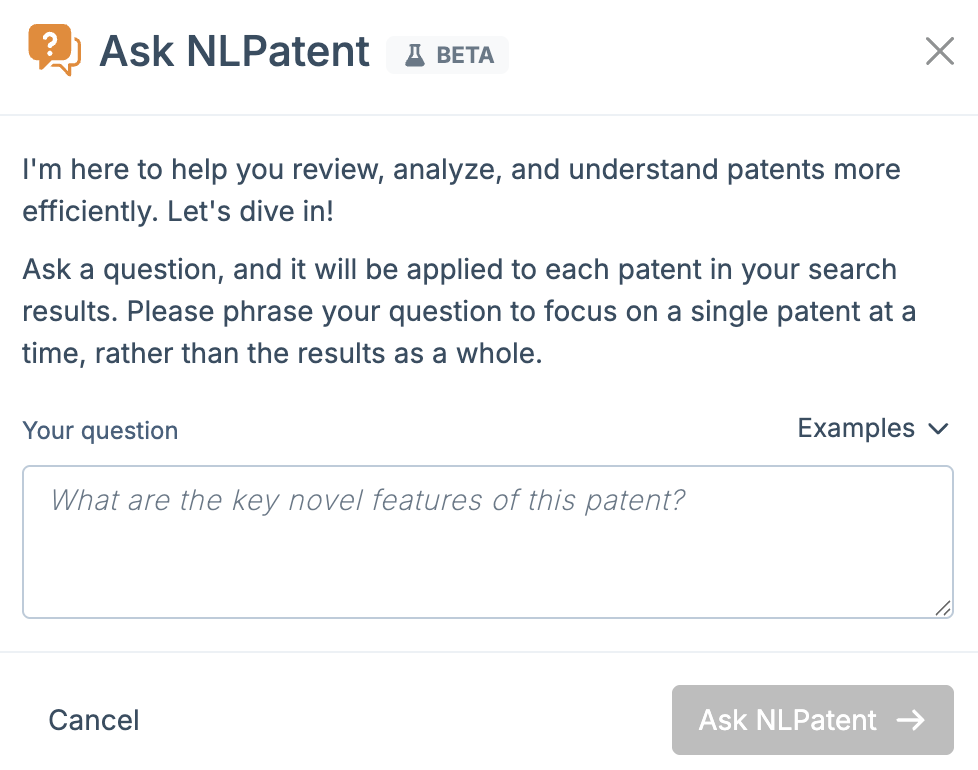Expand the chevron beside Examples
This screenshot has height=770, width=978.
pyautogui.click(x=938, y=429)
